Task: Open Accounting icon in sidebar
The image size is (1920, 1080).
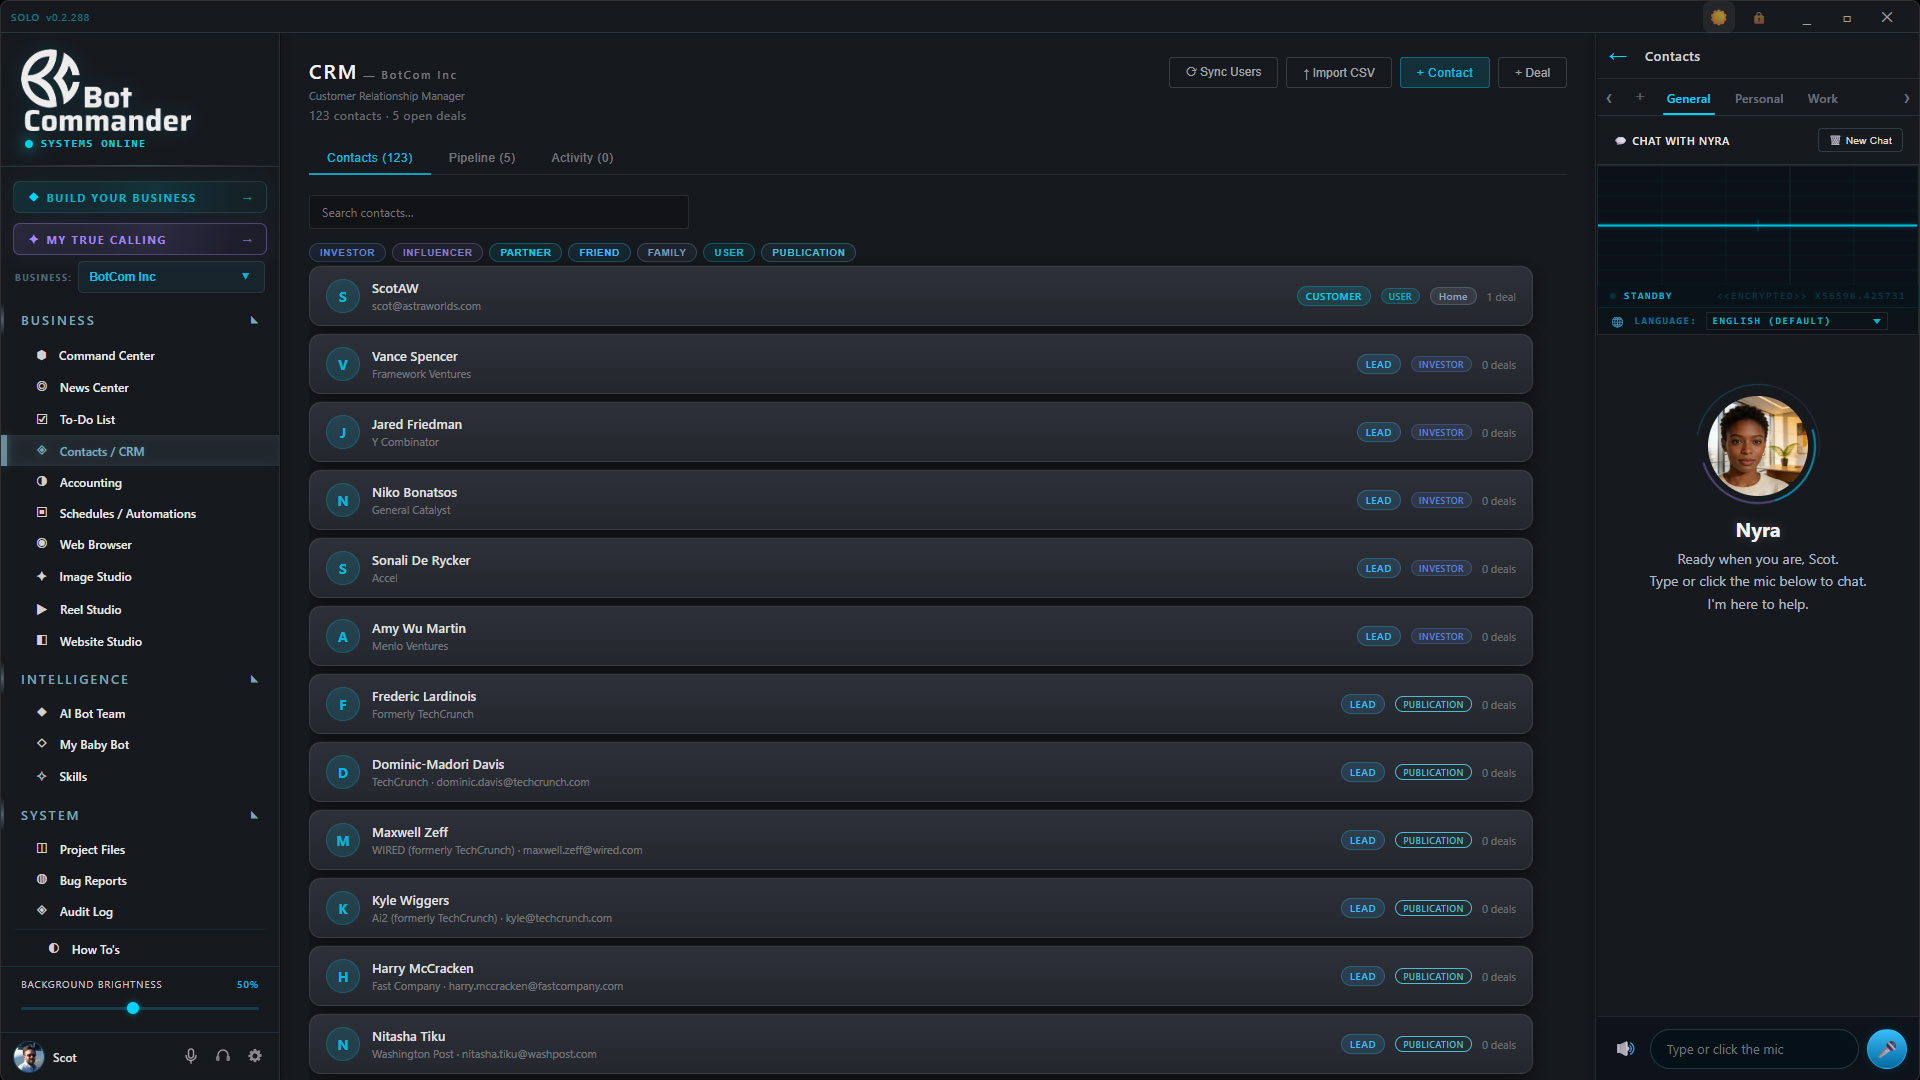Action: (x=42, y=483)
